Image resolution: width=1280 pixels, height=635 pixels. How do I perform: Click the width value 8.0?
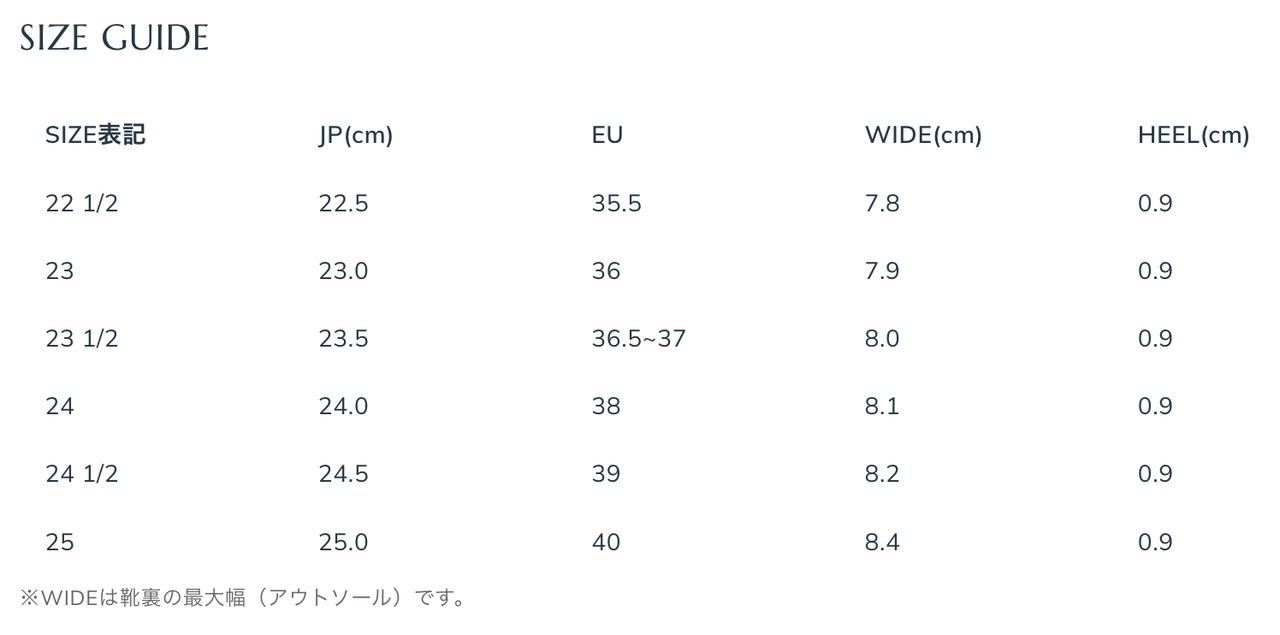coord(882,339)
